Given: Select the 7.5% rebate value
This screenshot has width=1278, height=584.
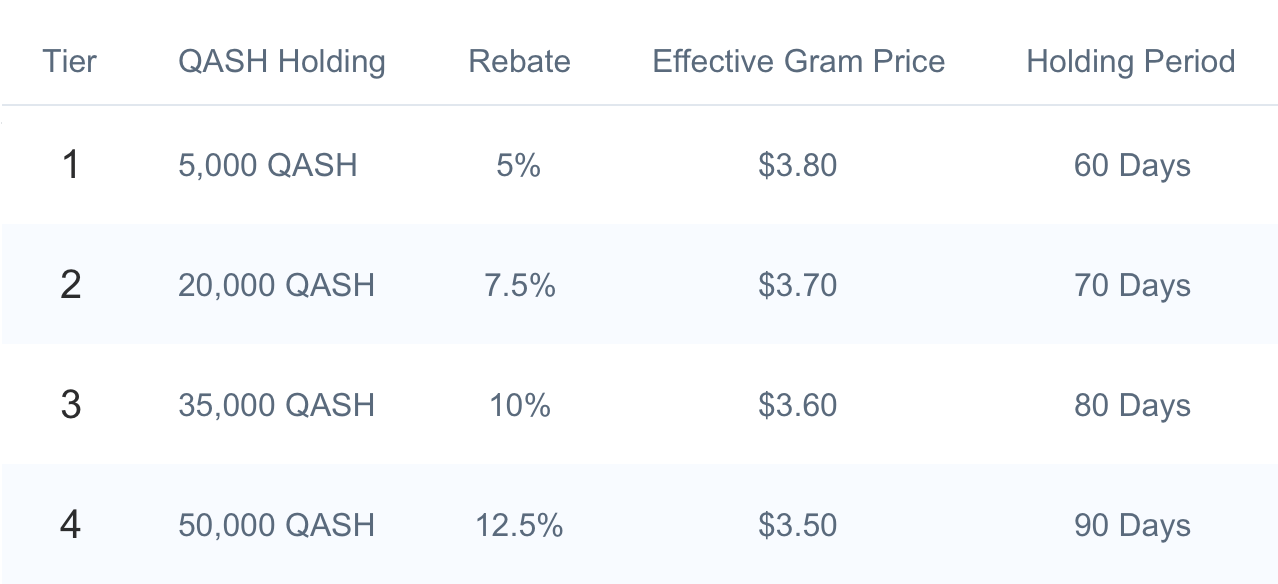Looking at the screenshot, I should pyautogui.click(x=519, y=285).
